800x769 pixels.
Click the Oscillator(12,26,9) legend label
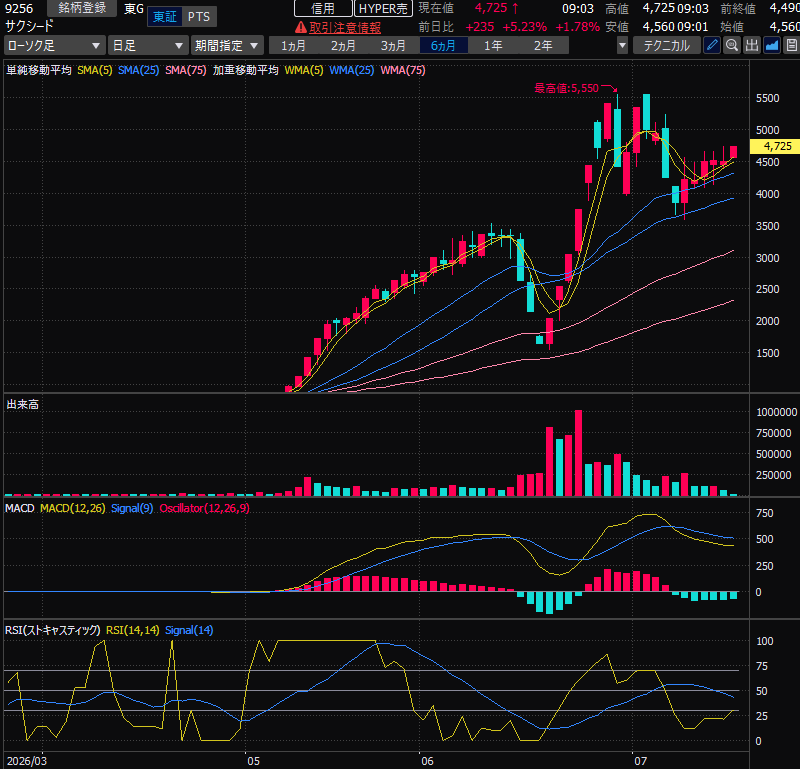coord(205,508)
